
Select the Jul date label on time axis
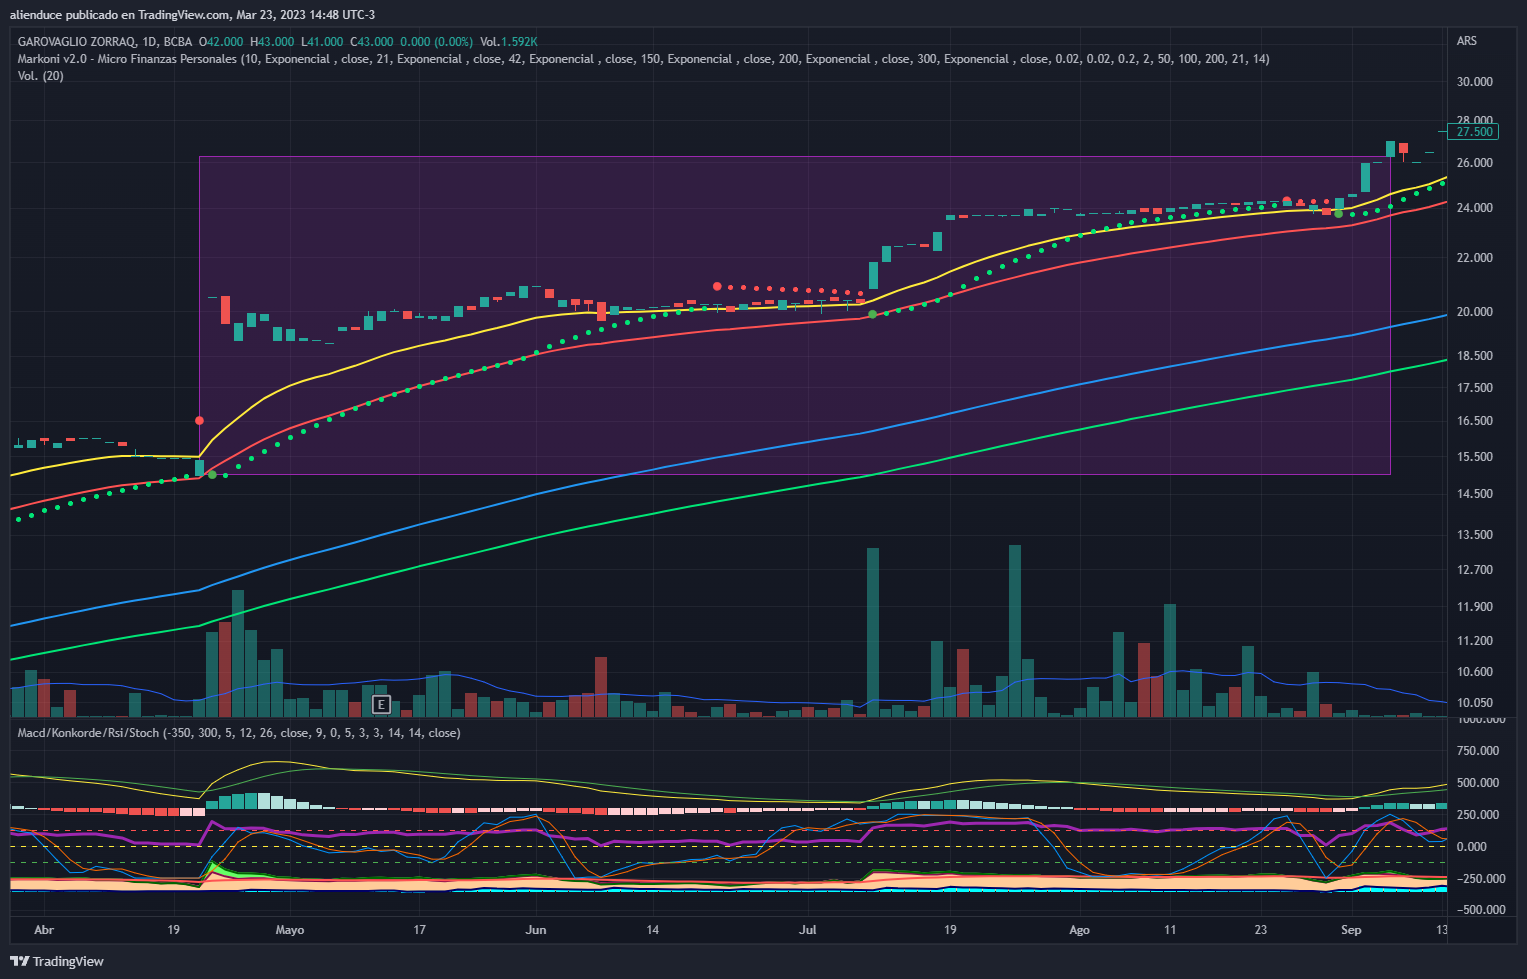[807, 930]
